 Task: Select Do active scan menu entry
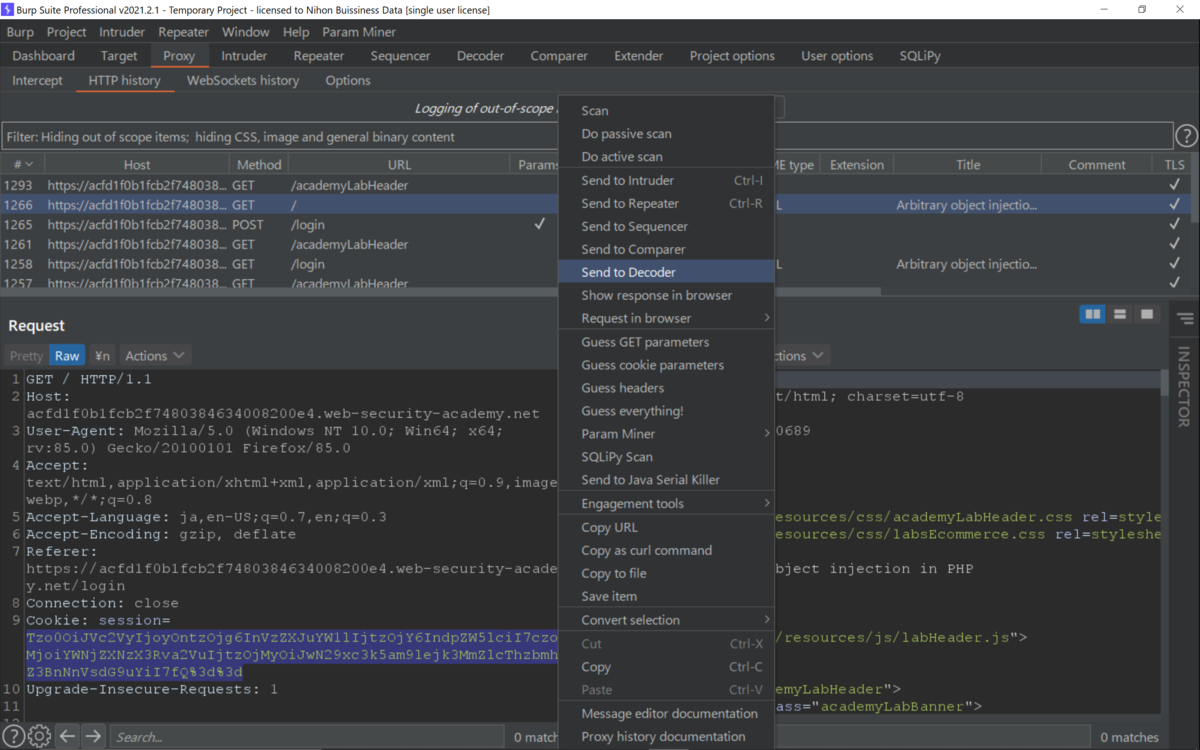tap(667, 156)
